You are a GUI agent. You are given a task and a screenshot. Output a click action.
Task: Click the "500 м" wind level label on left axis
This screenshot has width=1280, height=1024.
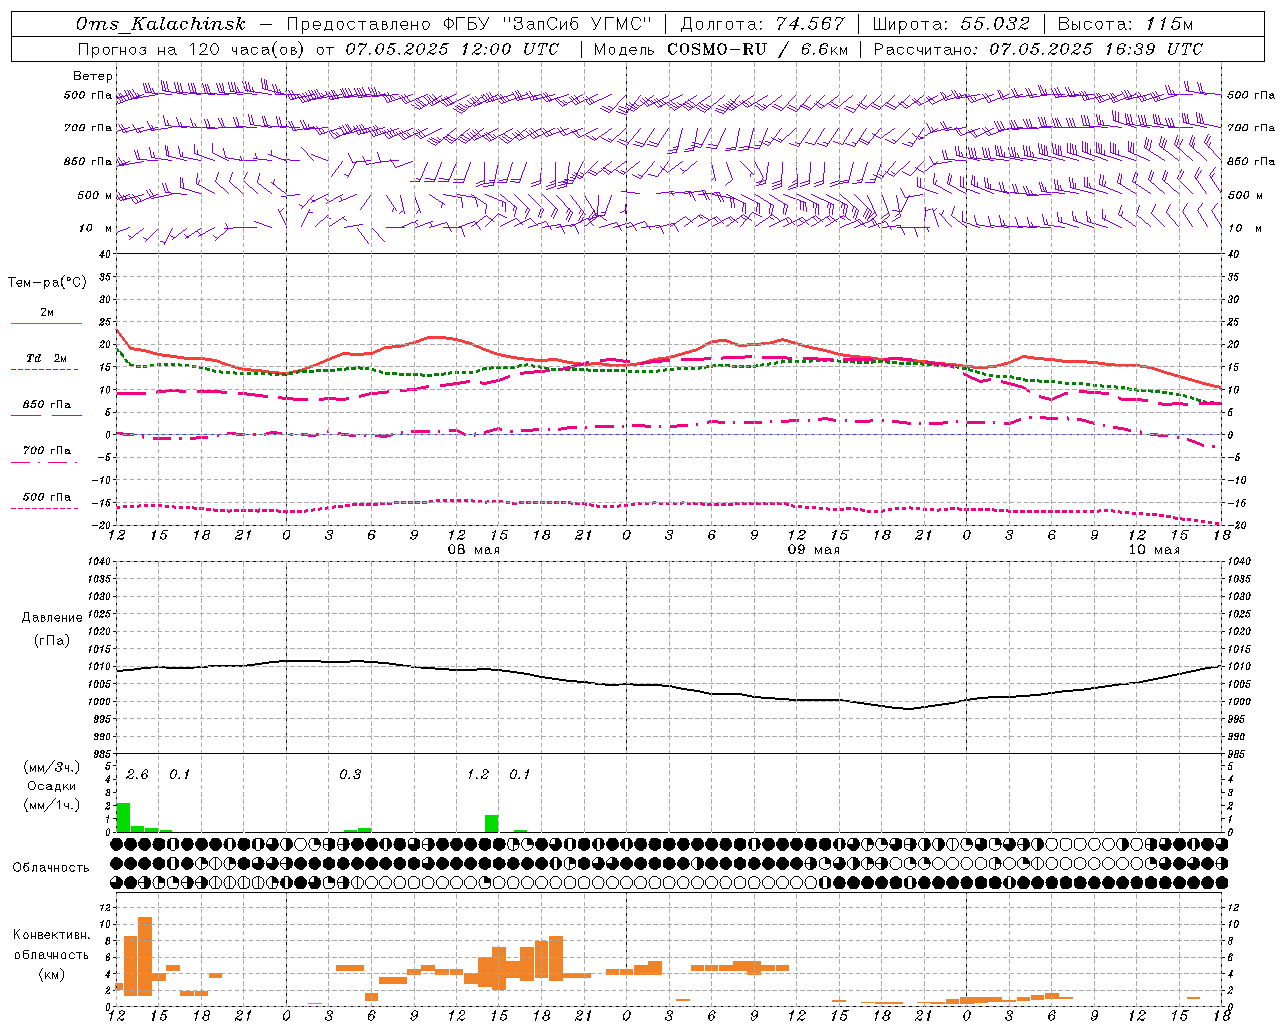point(95,195)
